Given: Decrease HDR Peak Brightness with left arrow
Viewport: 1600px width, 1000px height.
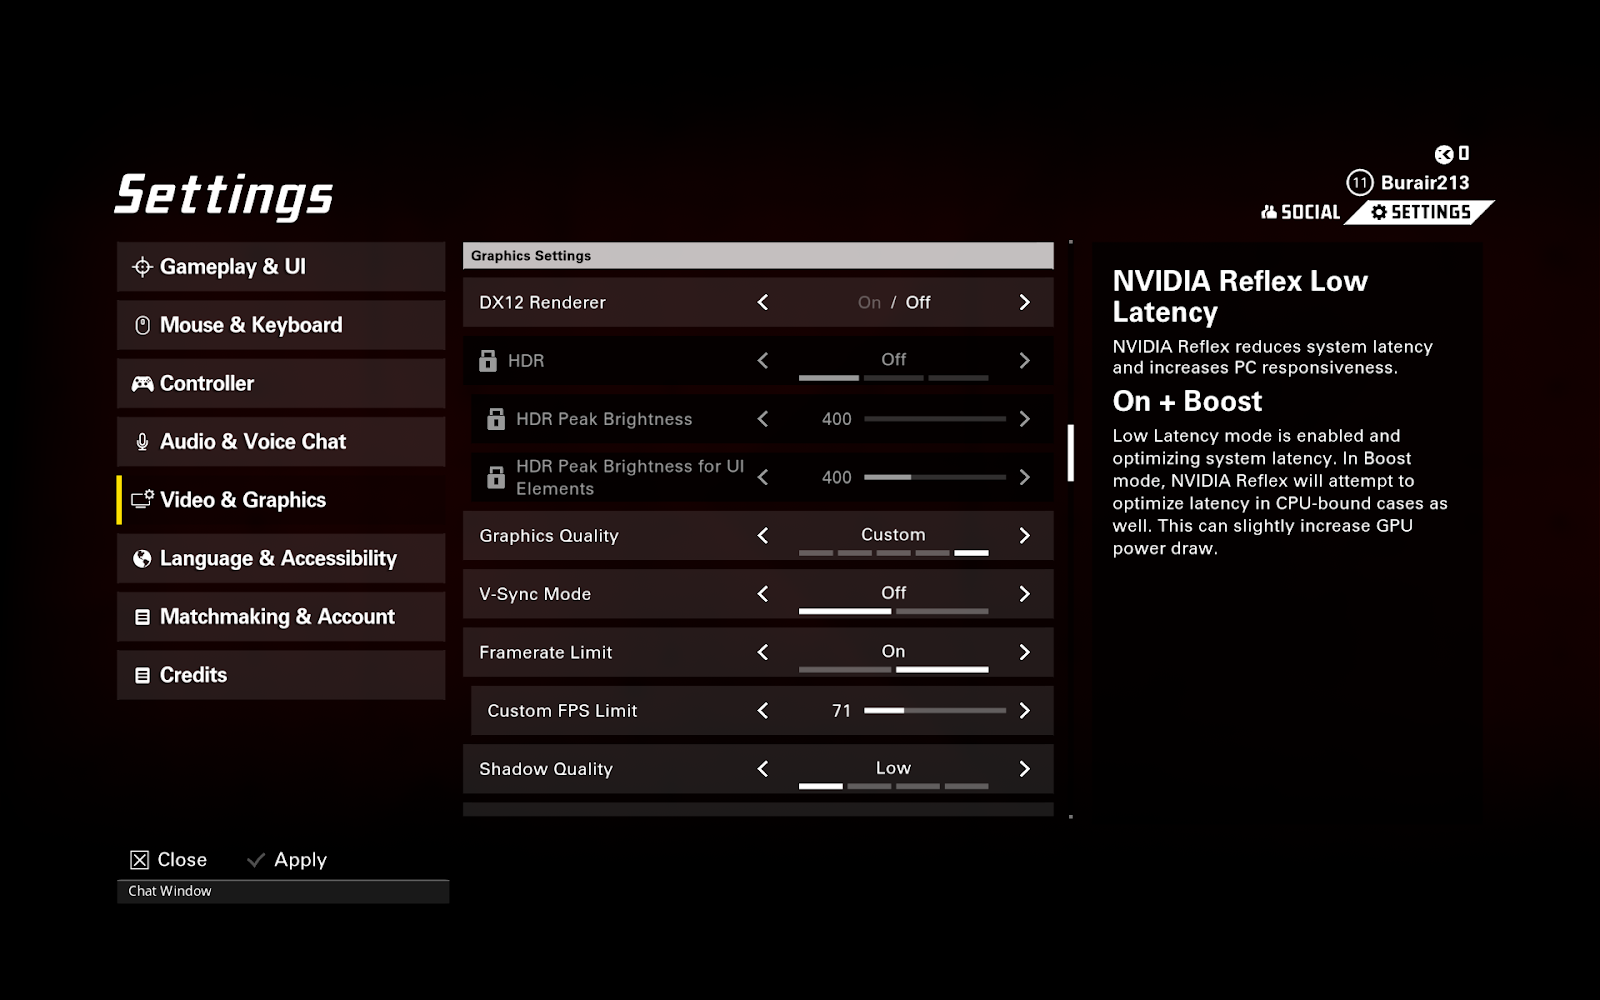Looking at the screenshot, I should pos(763,419).
